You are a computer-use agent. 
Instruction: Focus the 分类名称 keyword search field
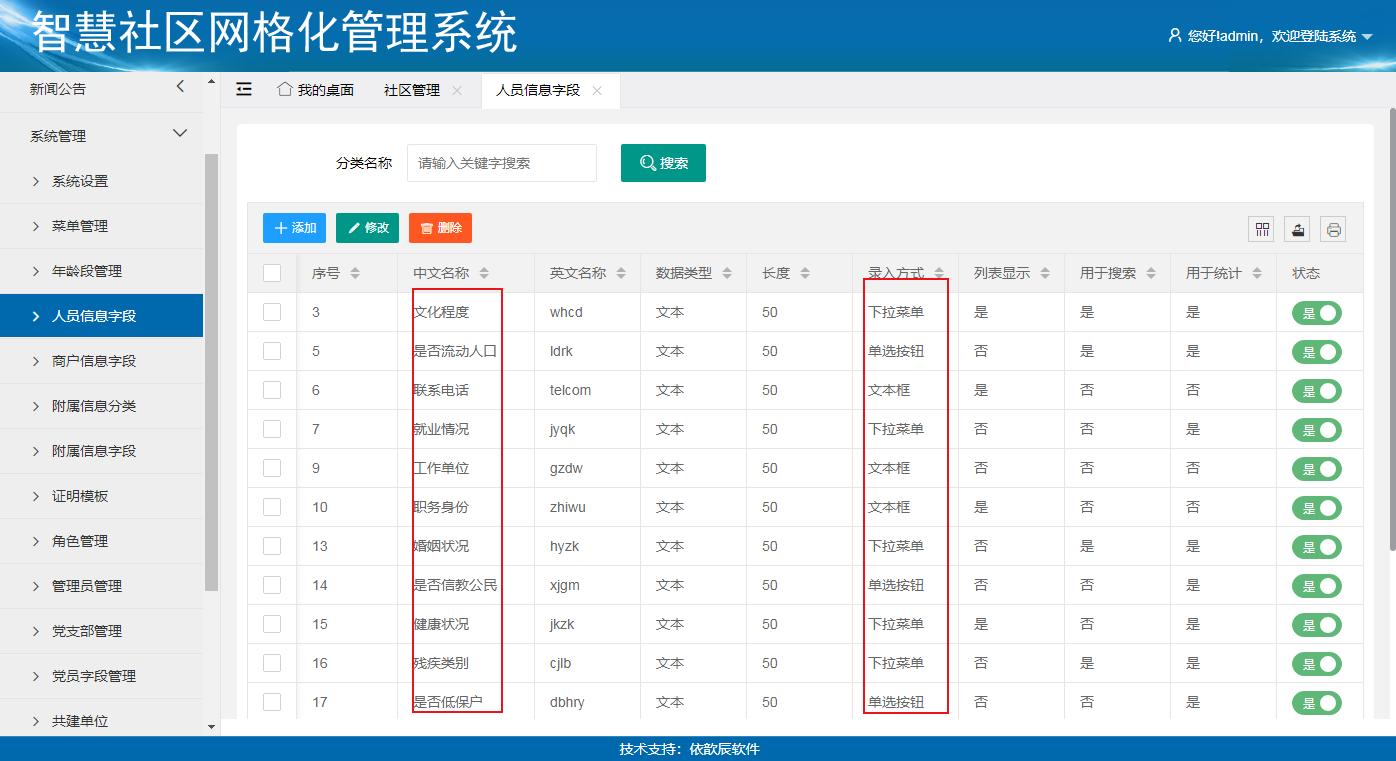tap(501, 163)
